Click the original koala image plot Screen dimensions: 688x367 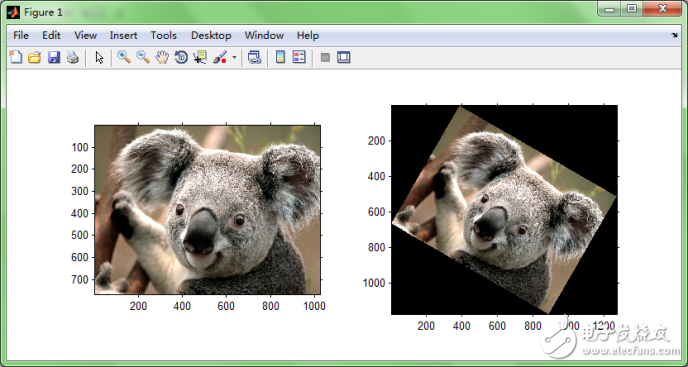208,210
